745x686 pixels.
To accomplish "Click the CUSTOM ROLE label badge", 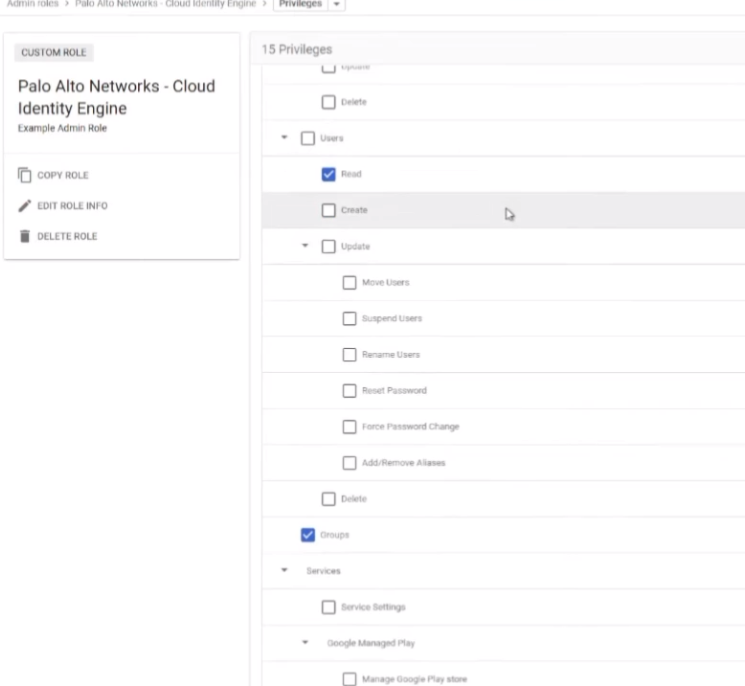I will coord(54,52).
